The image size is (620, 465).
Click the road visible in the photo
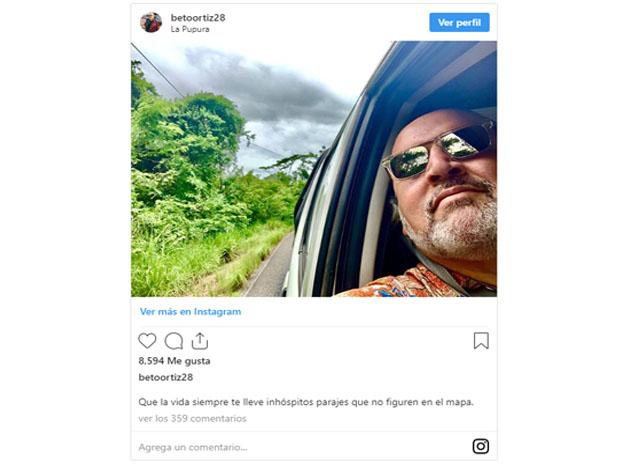coord(270,269)
